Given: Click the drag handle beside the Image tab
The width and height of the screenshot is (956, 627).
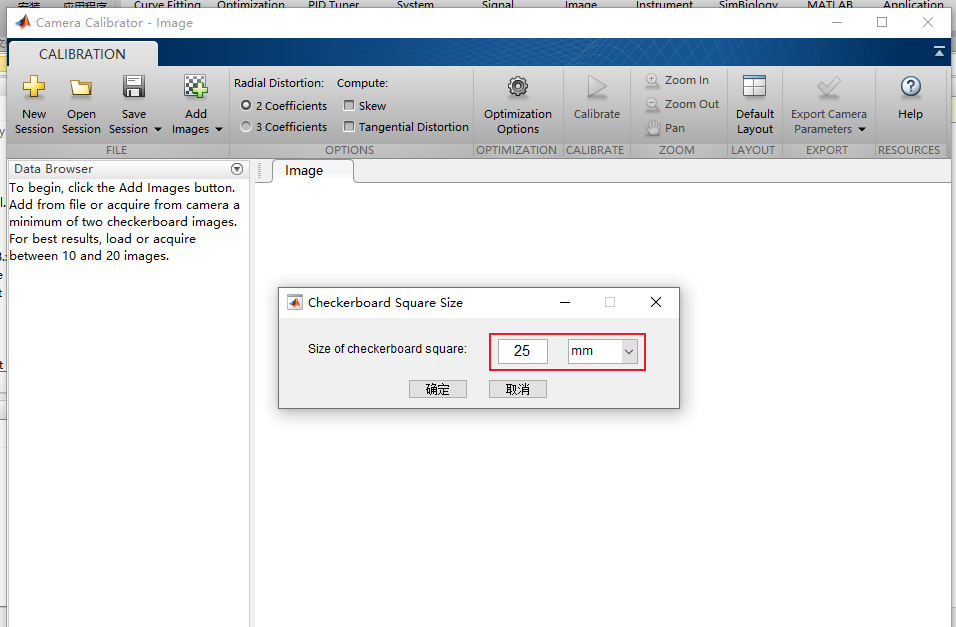Looking at the screenshot, I should pos(260,171).
